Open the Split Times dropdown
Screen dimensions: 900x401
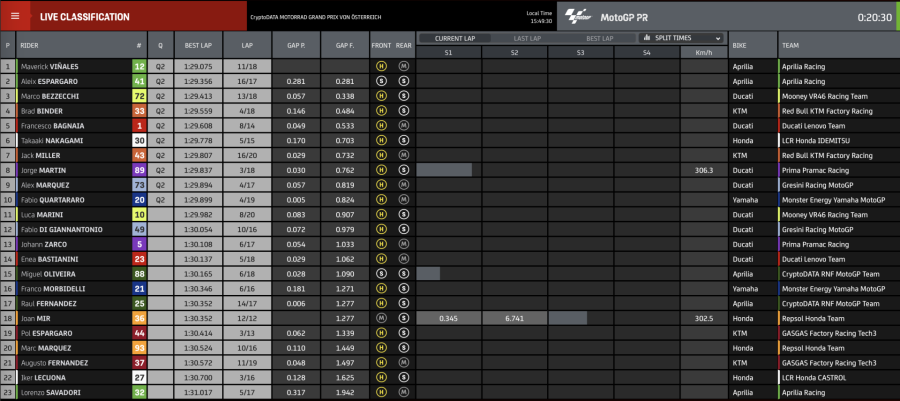click(681, 38)
